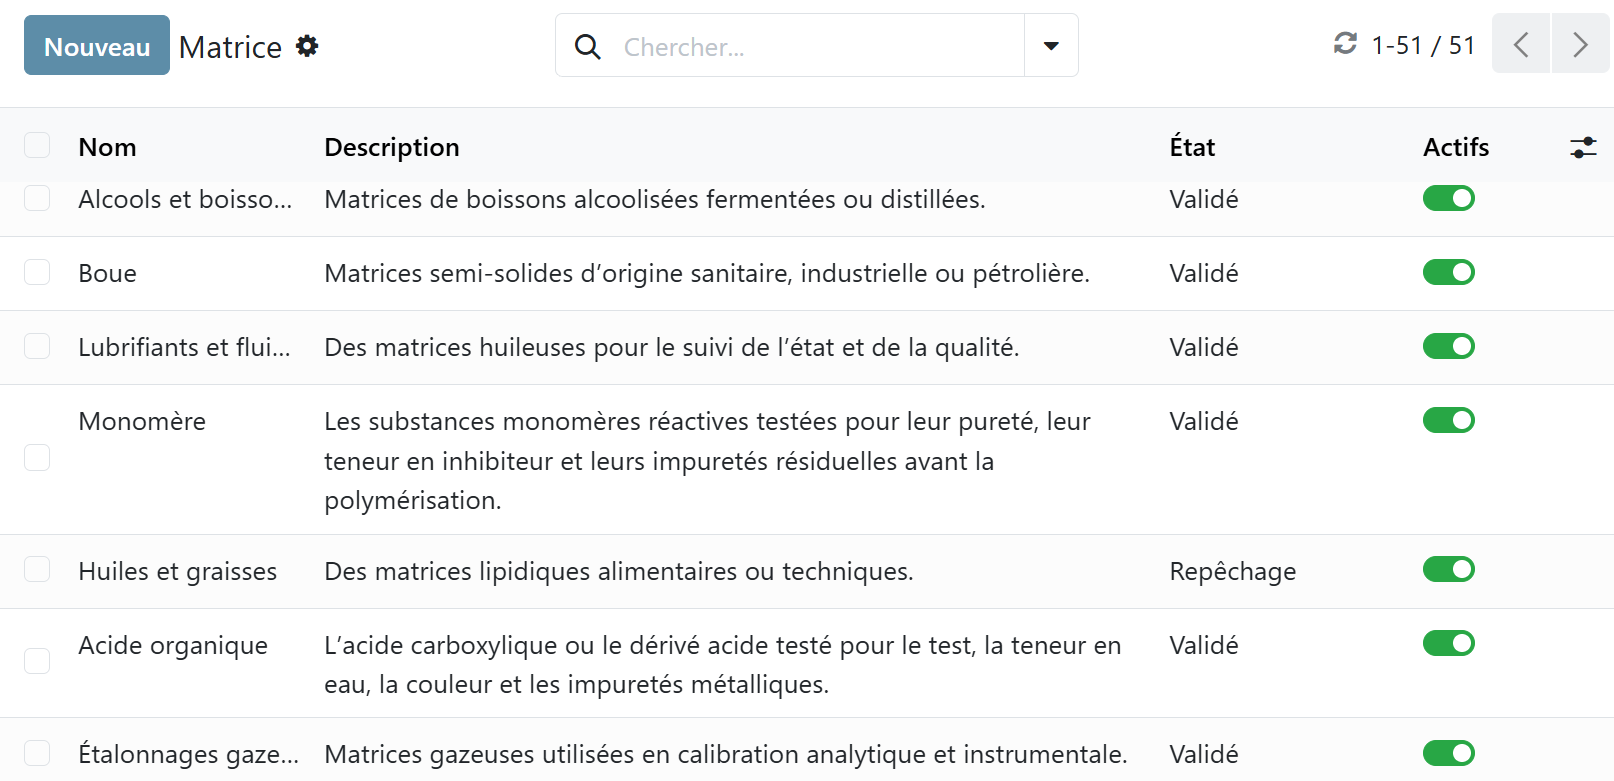Check the Huiles et graisses row
This screenshot has width=1614, height=781.
(37, 570)
